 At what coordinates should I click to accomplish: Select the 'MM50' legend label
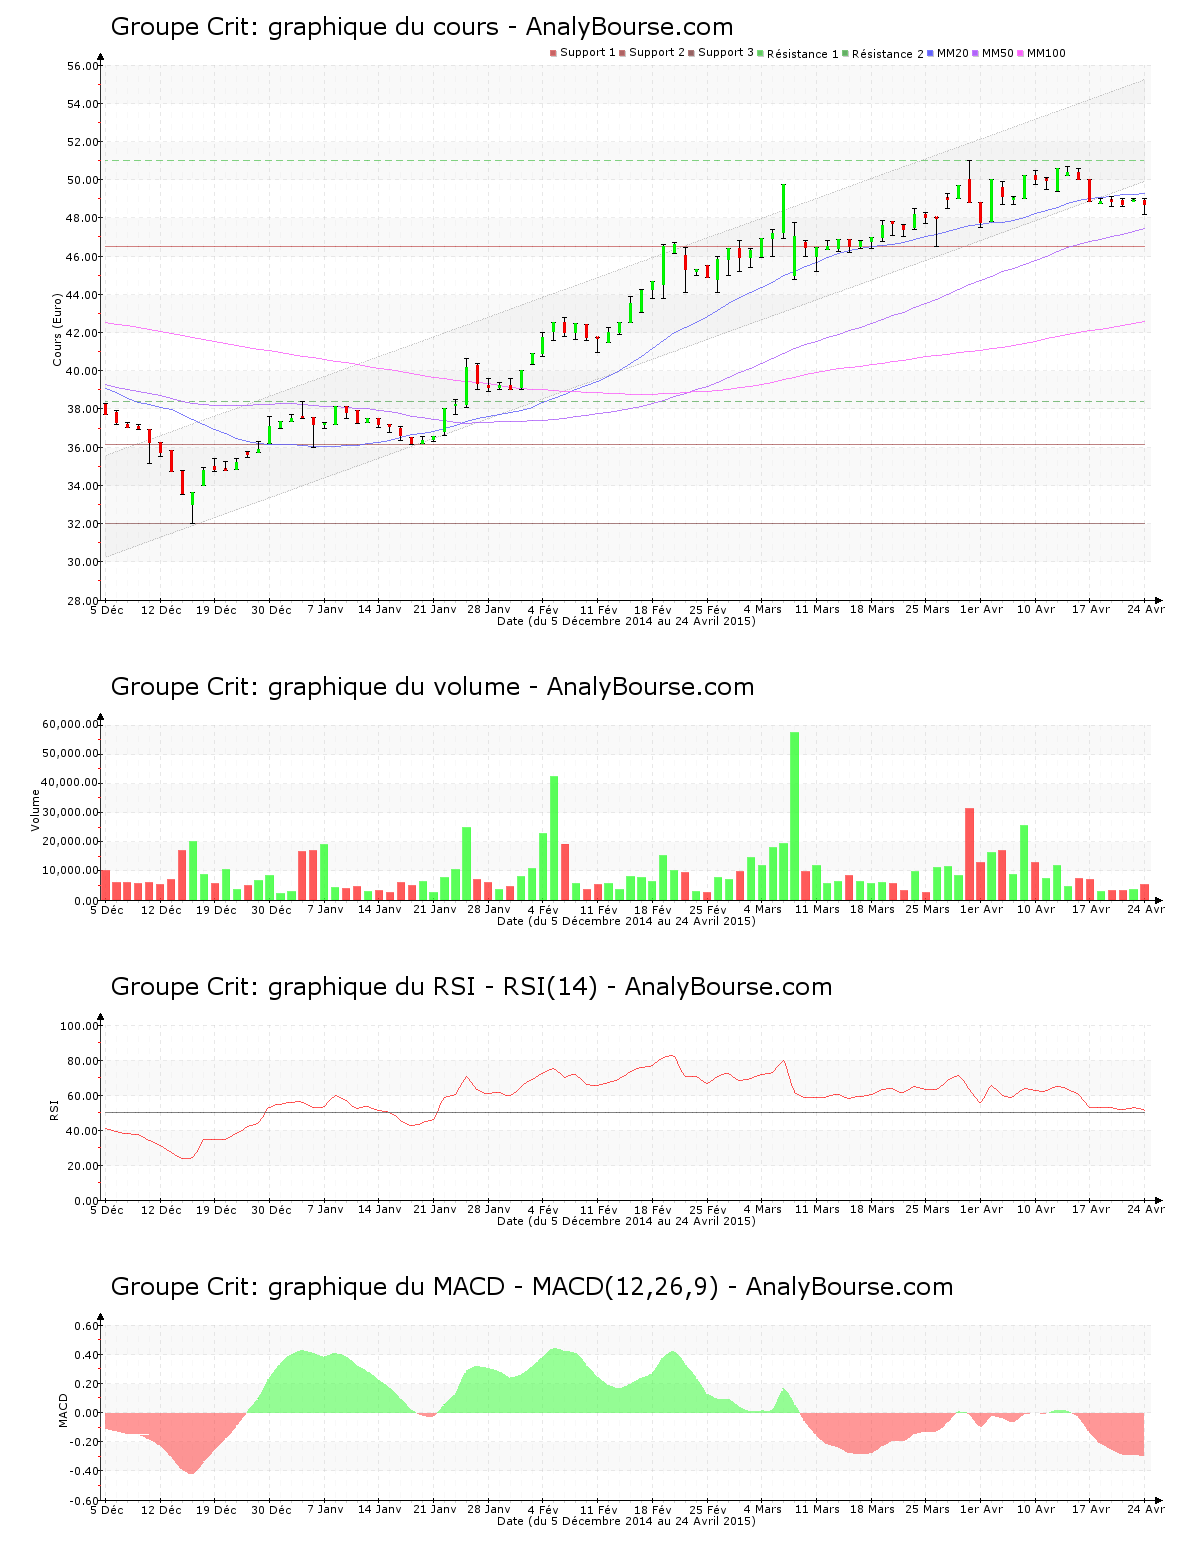(x=998, y=53)
